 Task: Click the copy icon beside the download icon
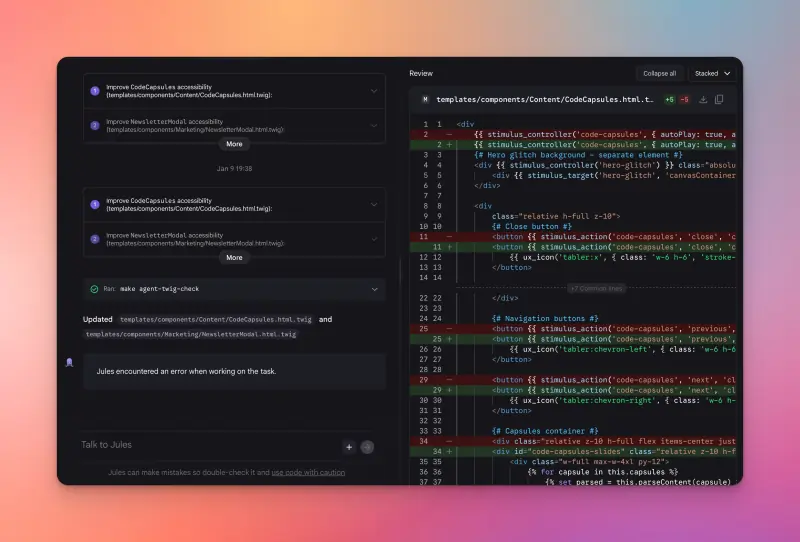719,100
